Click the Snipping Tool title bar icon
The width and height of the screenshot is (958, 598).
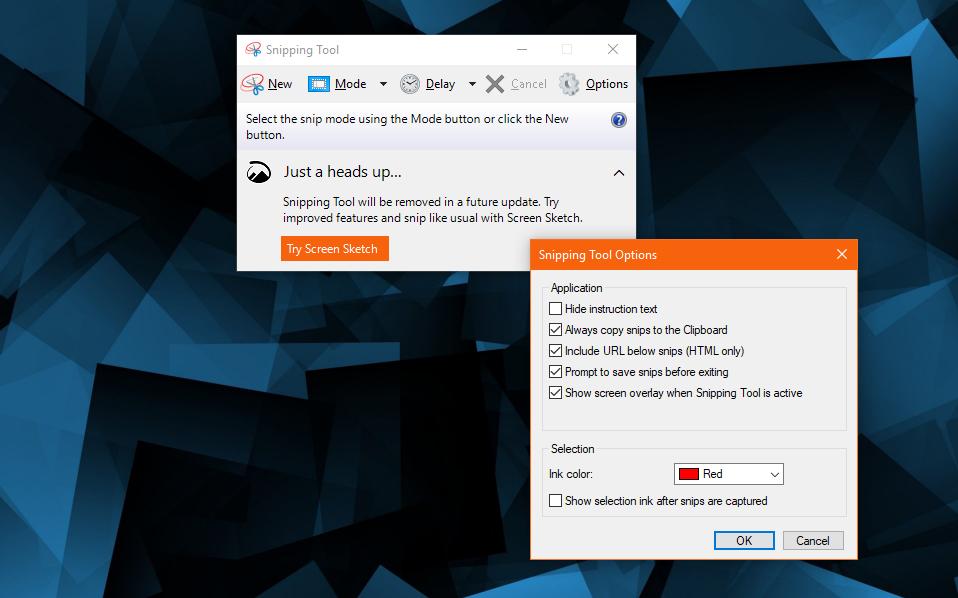click(x=253, y=49)
